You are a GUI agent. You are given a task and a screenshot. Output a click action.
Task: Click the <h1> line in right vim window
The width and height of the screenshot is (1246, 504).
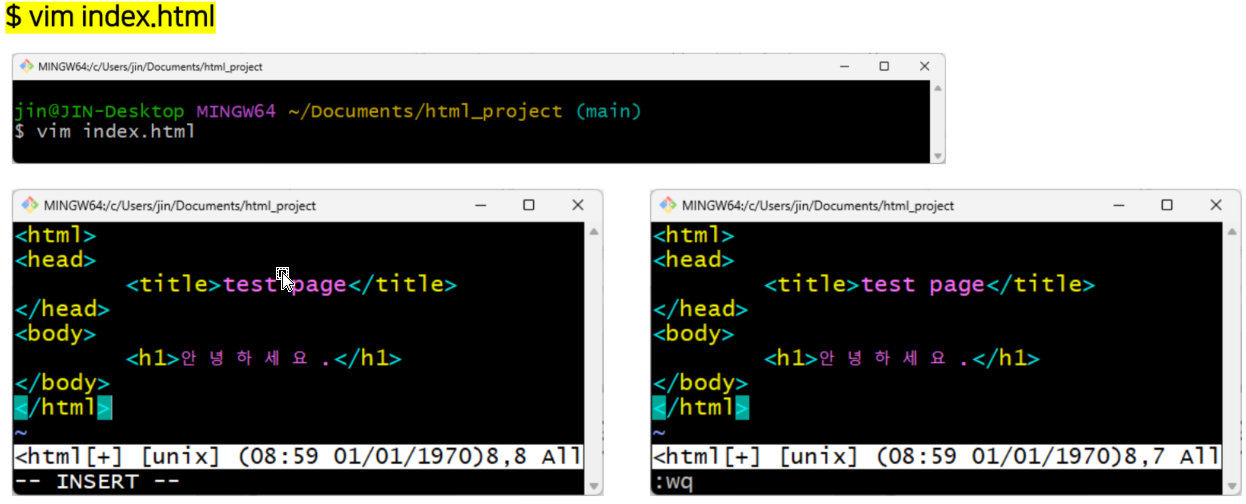click(902, 358)
